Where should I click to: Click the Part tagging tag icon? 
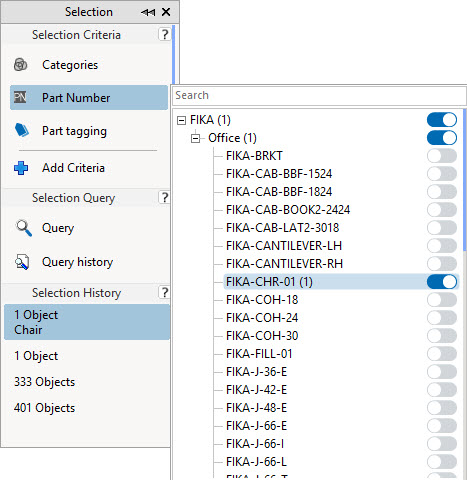point(22,130)
